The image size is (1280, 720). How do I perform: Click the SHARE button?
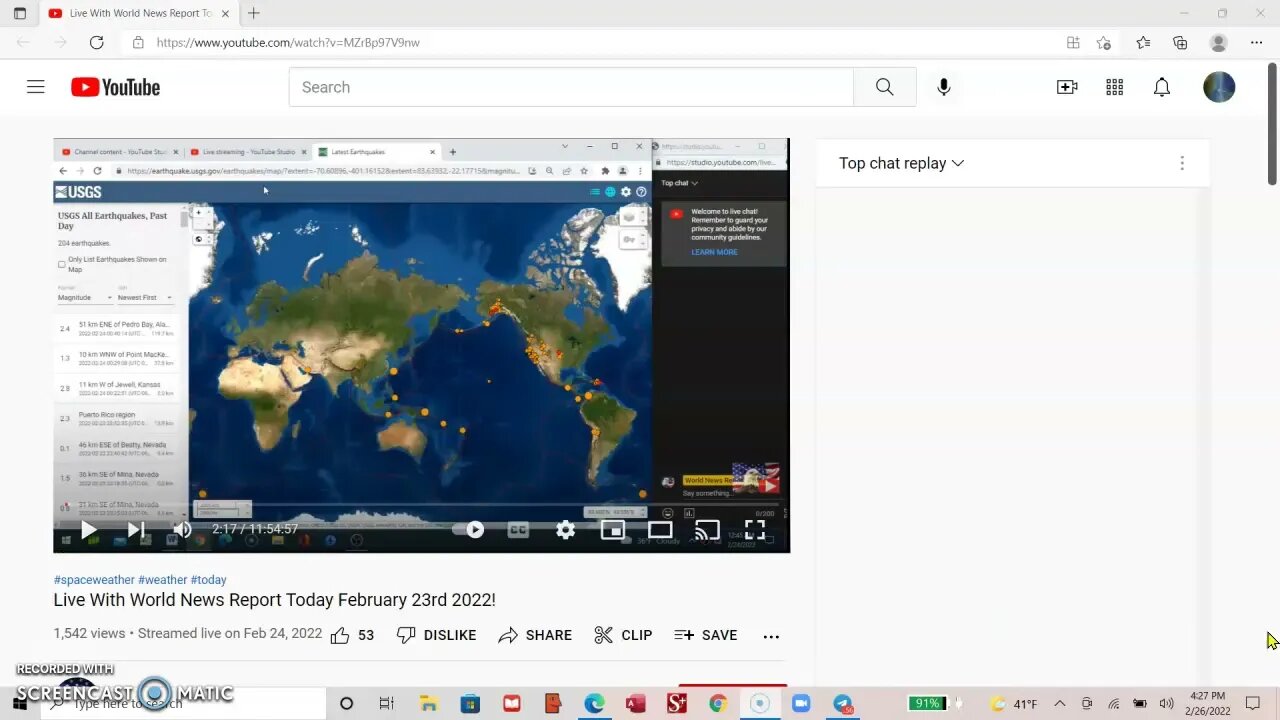535,635
